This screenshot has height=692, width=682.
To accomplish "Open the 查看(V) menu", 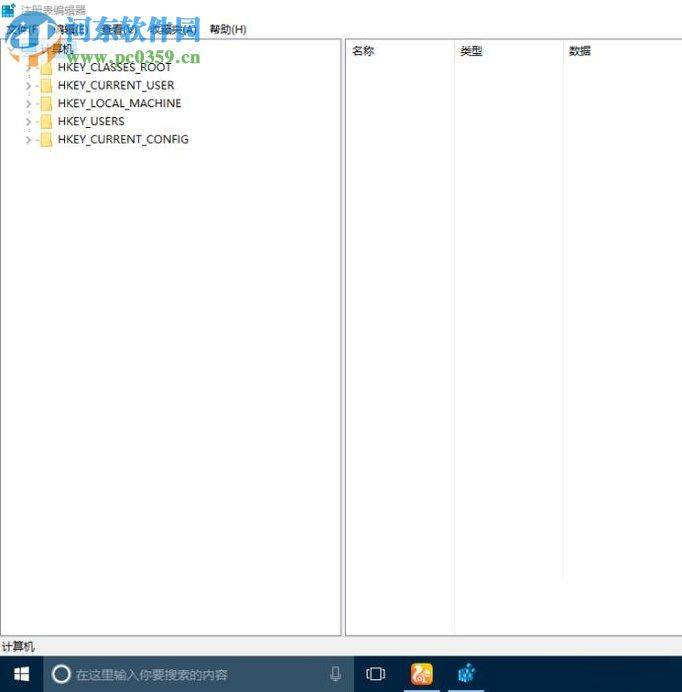I will click(117, 30).
